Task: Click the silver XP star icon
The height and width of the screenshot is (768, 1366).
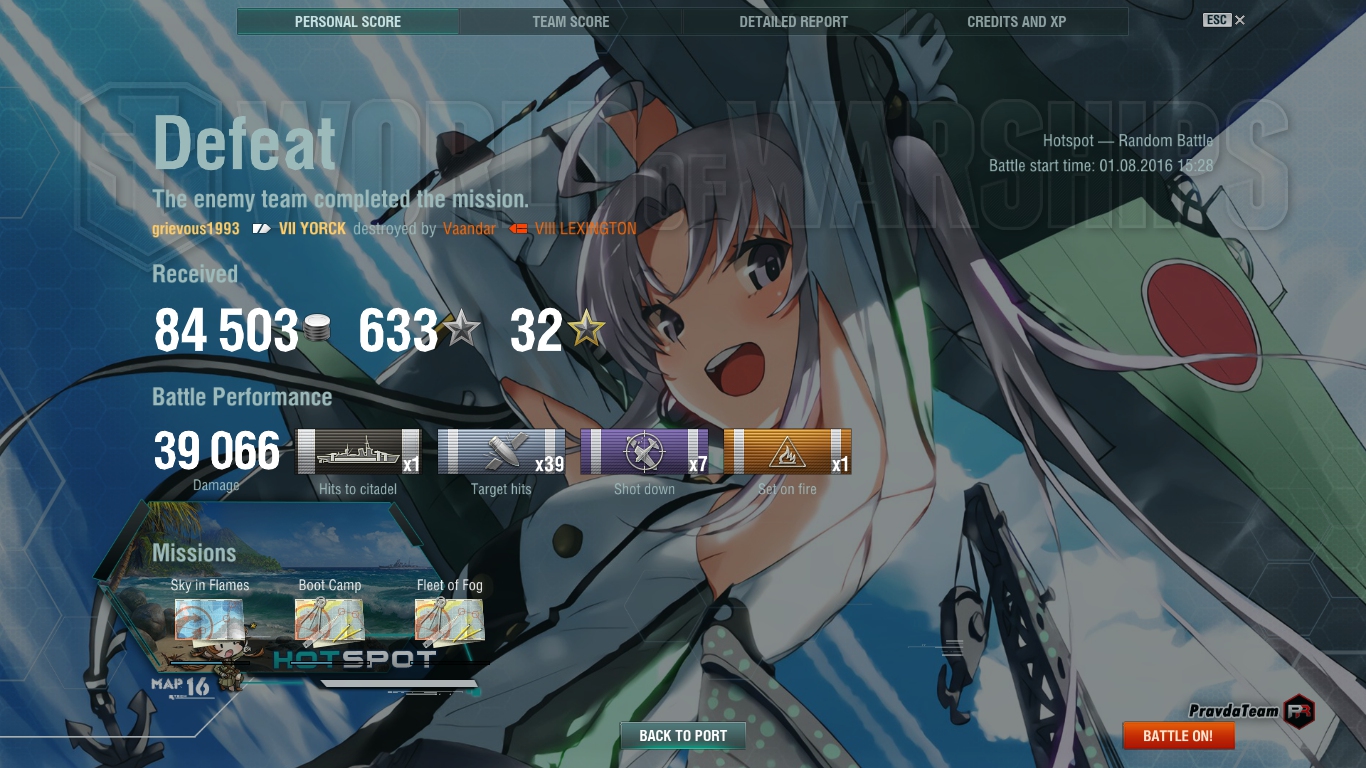Action: (461, 328)
